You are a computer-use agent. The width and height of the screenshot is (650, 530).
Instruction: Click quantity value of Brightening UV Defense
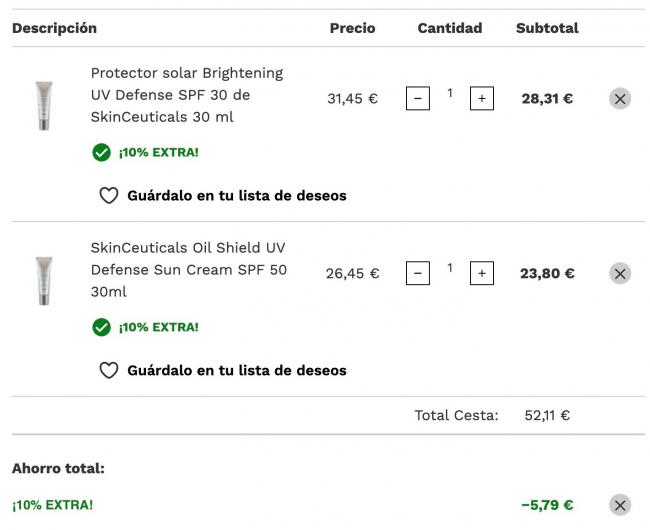[450, 93]
